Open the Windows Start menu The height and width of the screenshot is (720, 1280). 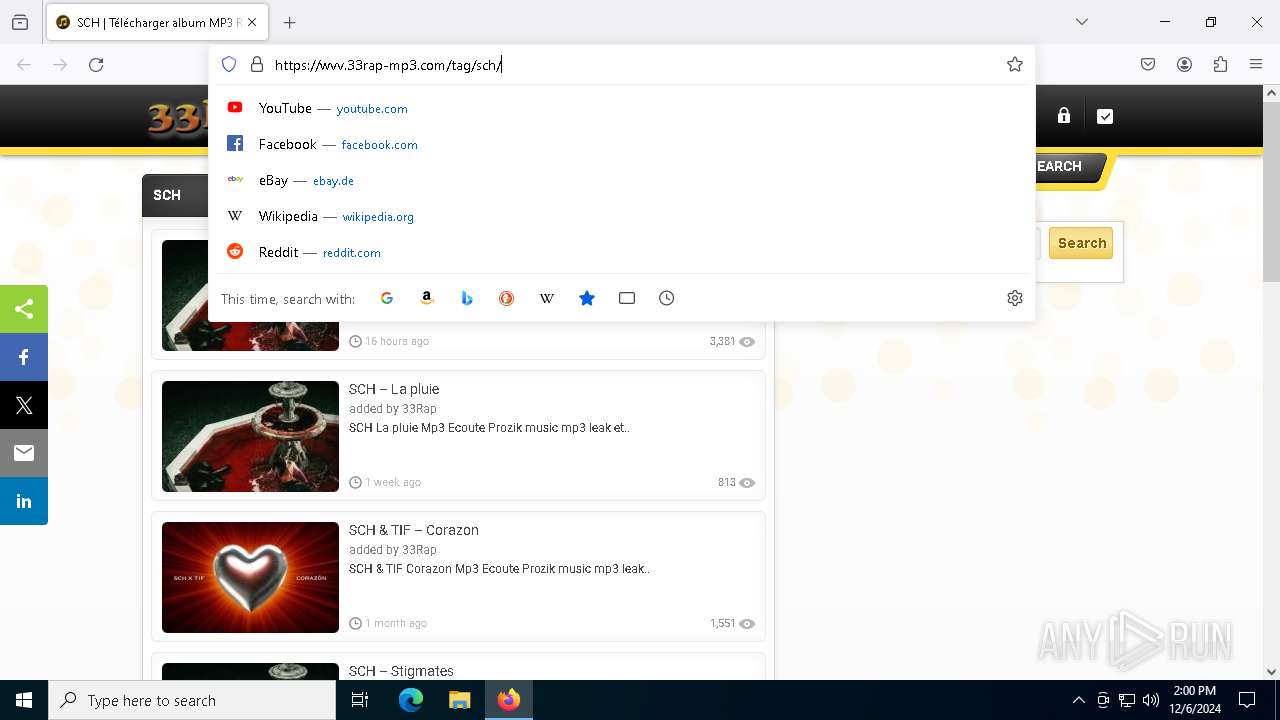point(24,700)
